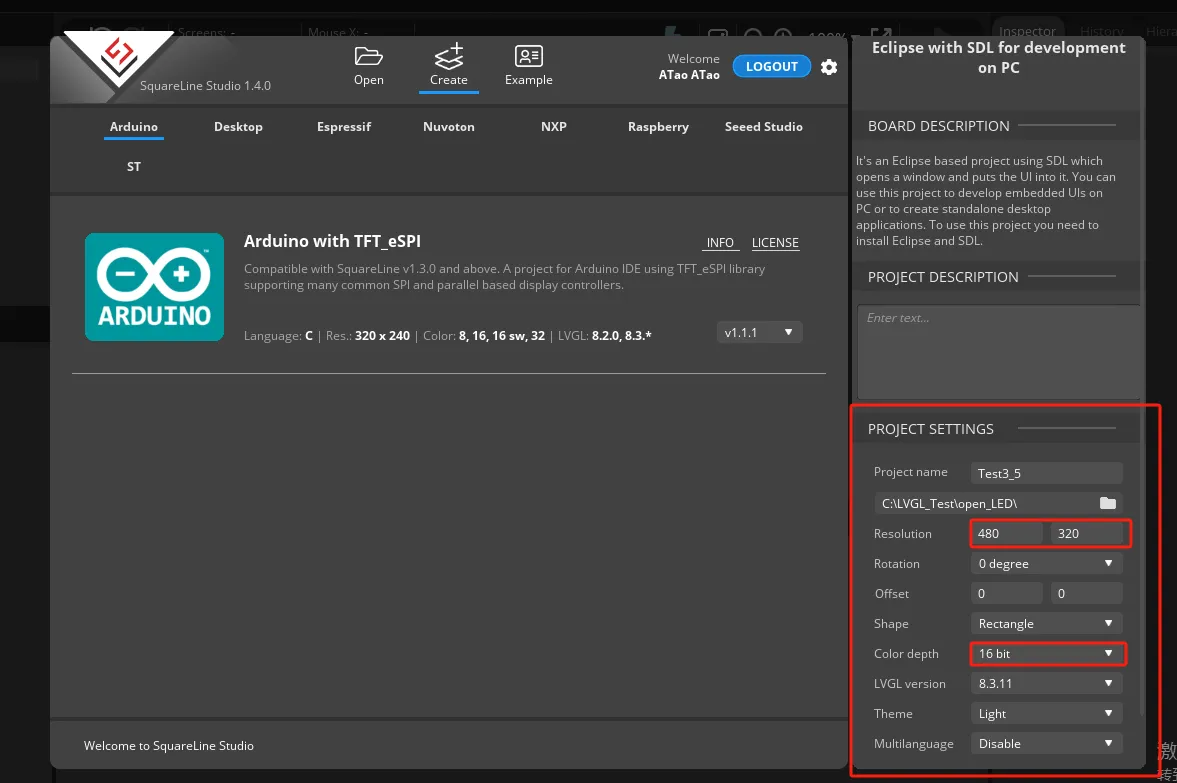Click the Project Description text area
Screen dimensions: 1177x783
(x=998, y=351)
